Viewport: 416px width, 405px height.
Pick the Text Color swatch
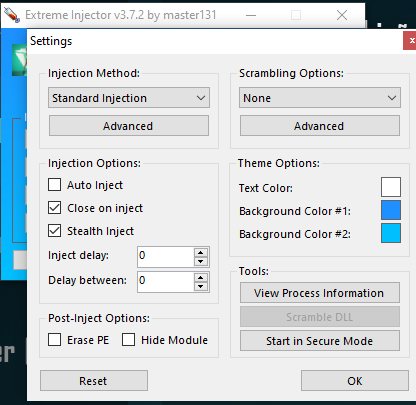coord(391,187)
